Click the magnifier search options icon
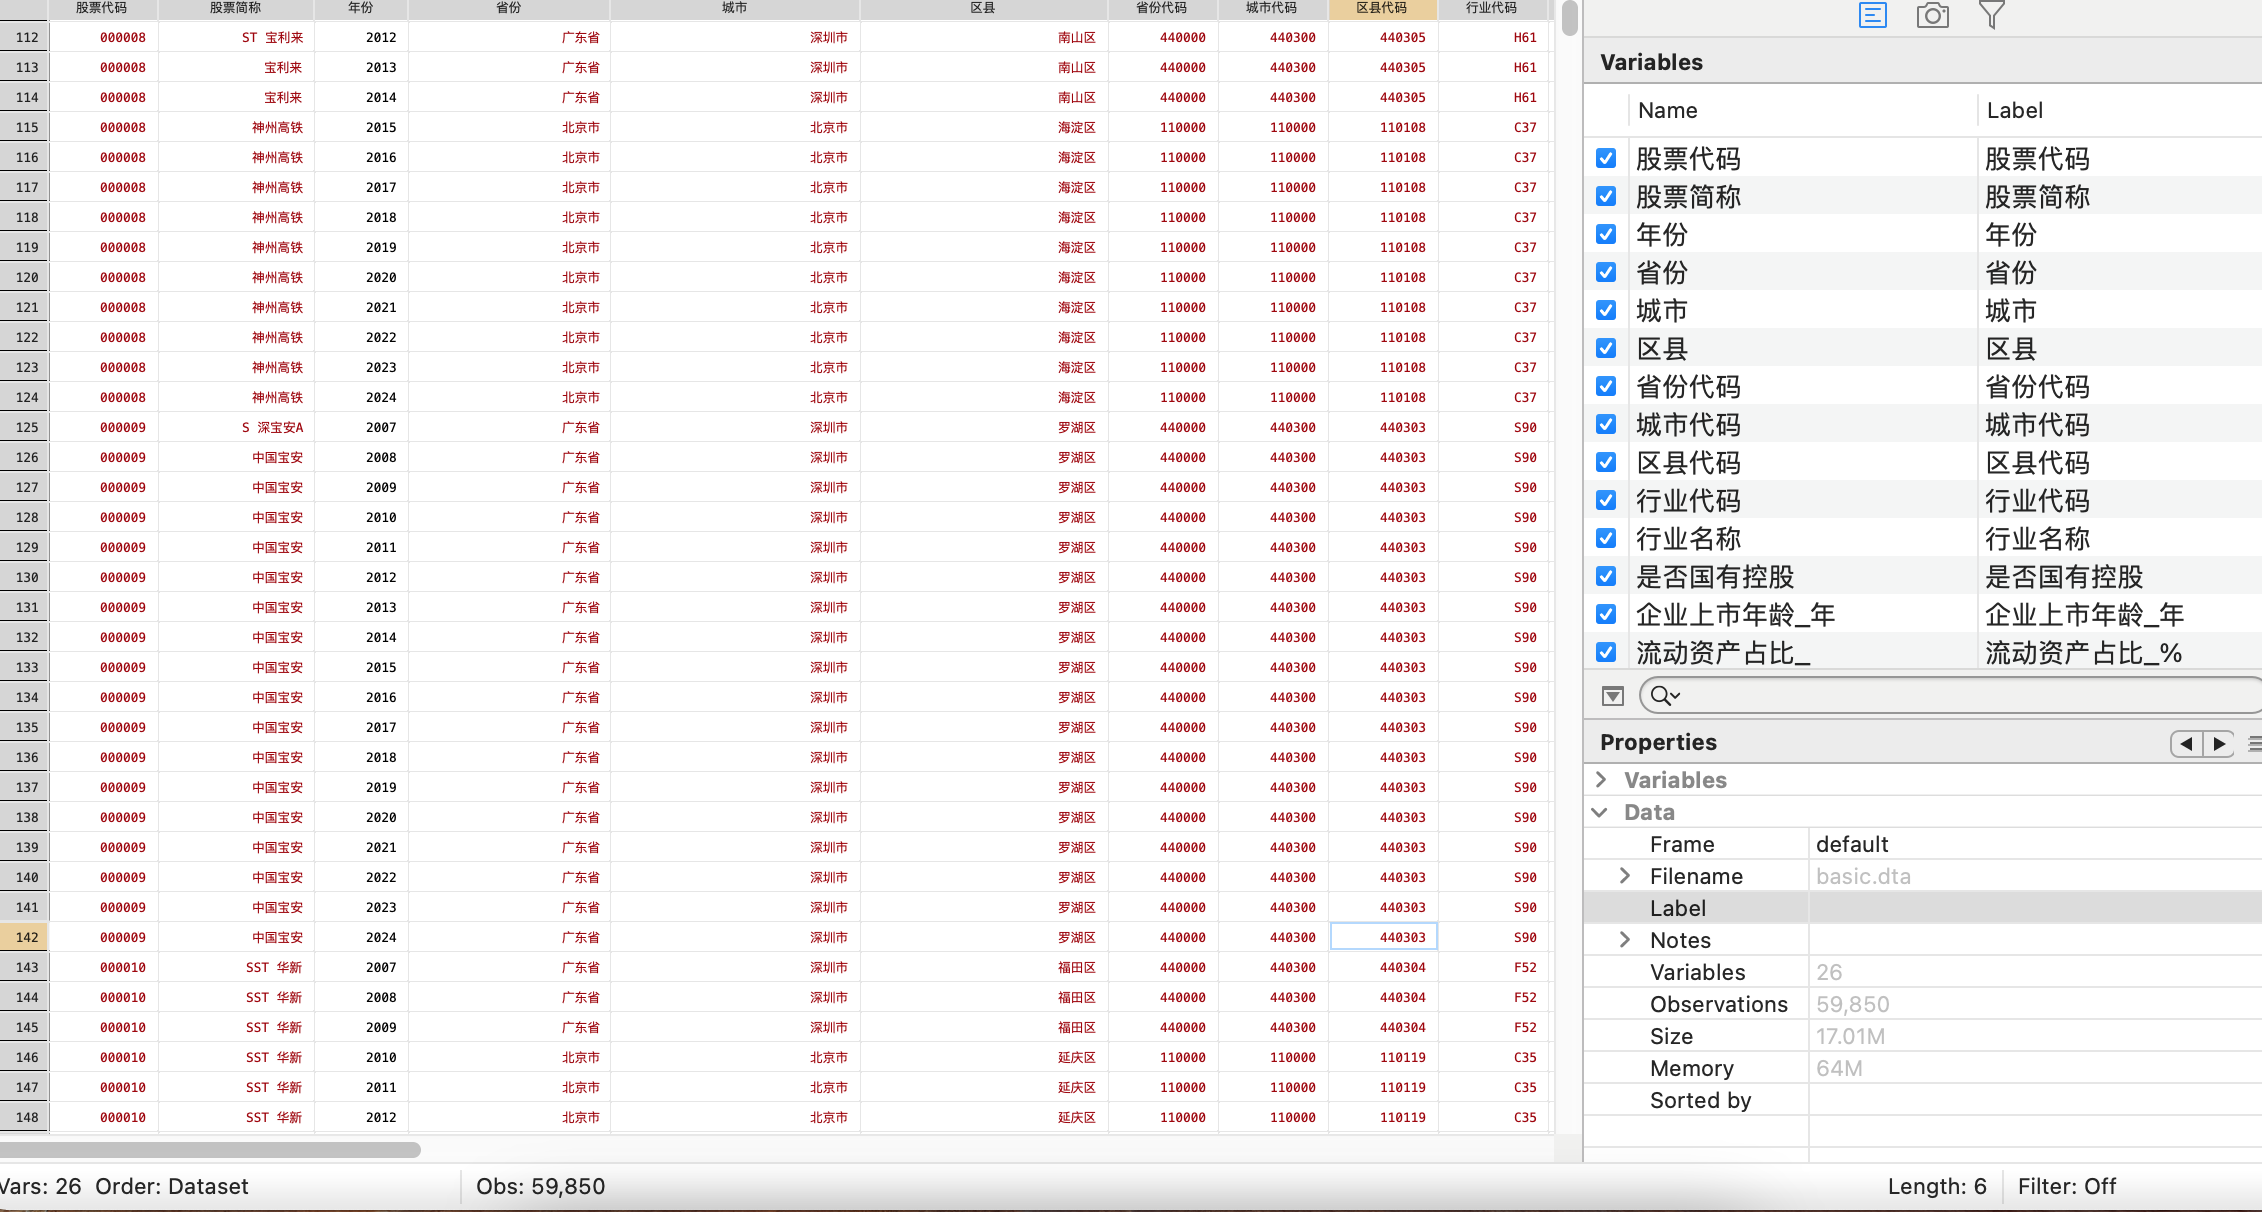Image resolution: width=2262 pixels, height=1212 pixels. [x=1664, y=696]
